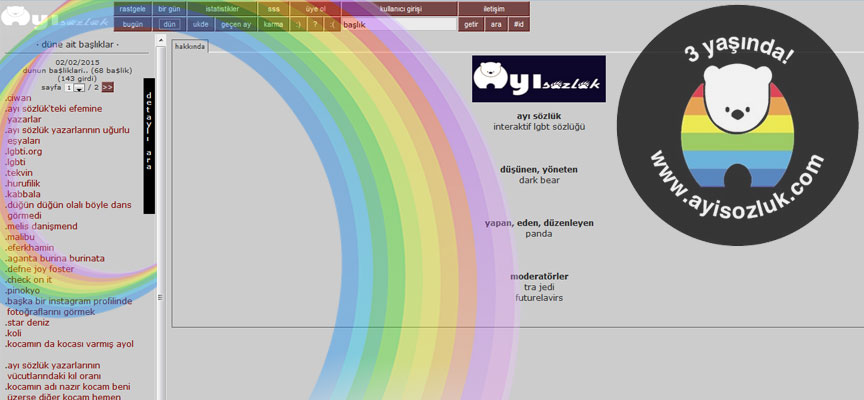Open .ayı sözlük yazarlarının vücutlarındaki kıl oranı

(53, 370)
